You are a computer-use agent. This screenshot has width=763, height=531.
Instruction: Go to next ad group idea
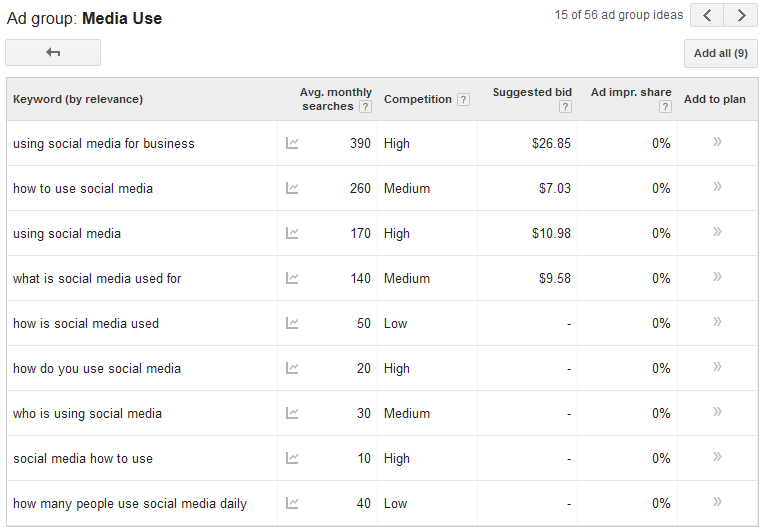coord(741,15)
